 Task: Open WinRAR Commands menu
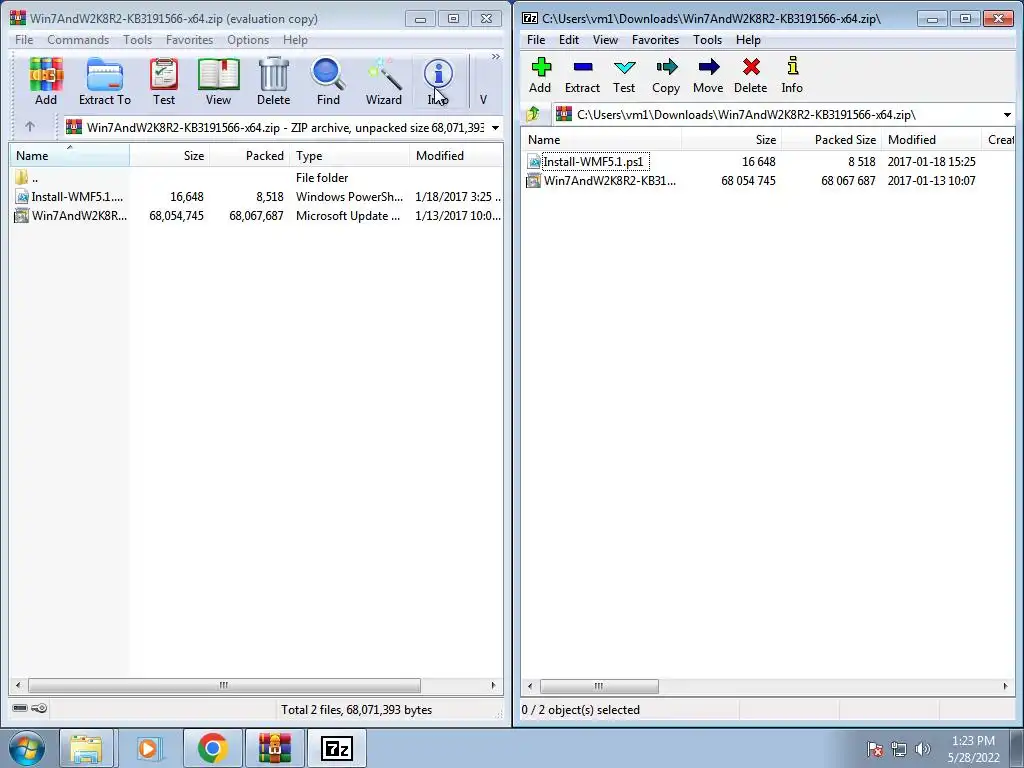click(x=78, y=40)
